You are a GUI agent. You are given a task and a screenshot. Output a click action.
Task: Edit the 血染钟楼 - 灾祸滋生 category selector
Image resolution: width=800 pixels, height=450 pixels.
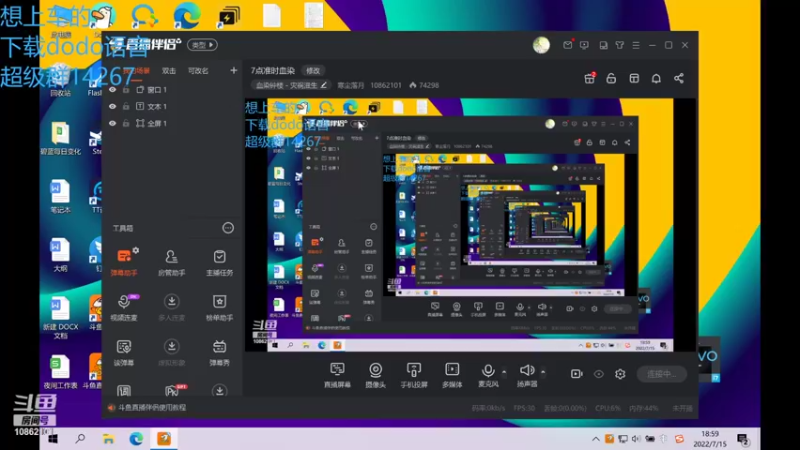(x=291, y=85)
